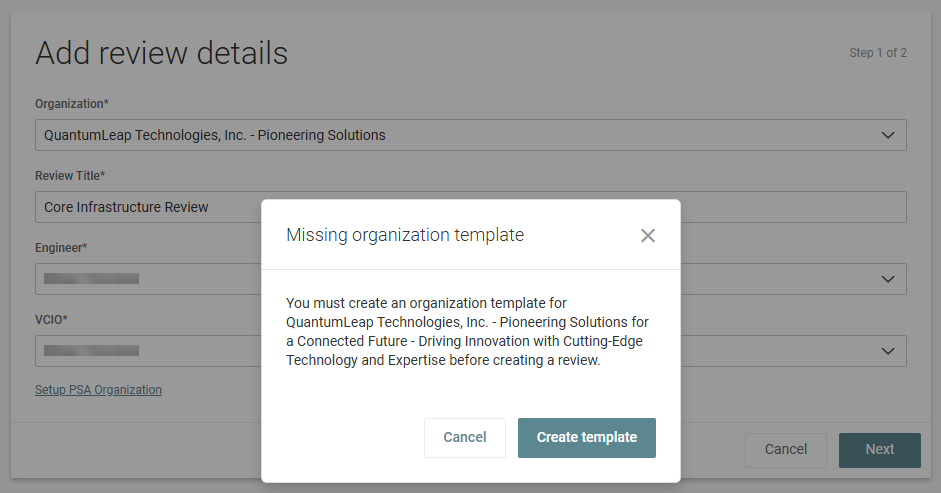Expand the VCIO dropdown arrow
The height and width of the screenshot is (493, 941).
(x=887, y=351)
